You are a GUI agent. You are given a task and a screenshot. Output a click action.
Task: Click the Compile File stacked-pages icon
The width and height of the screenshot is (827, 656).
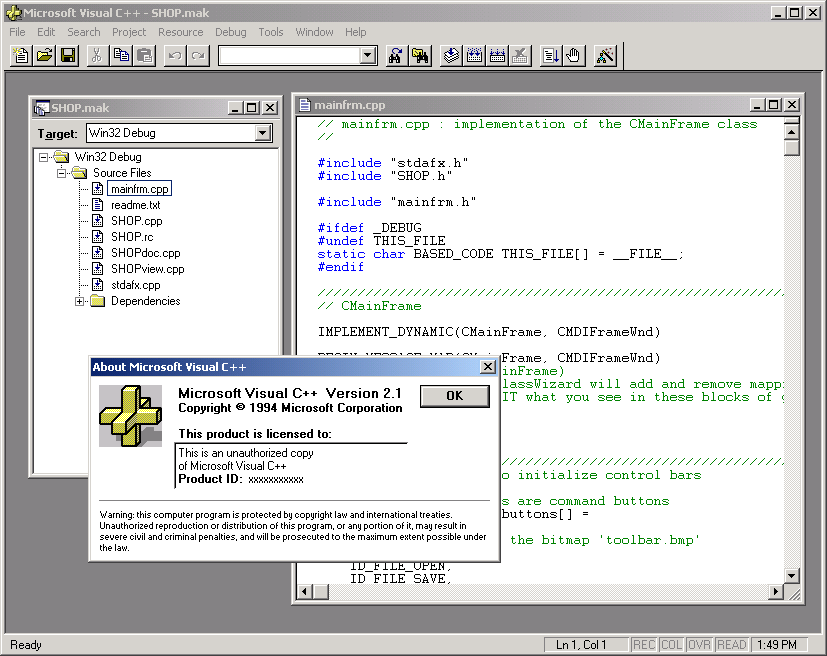(451, 55)
